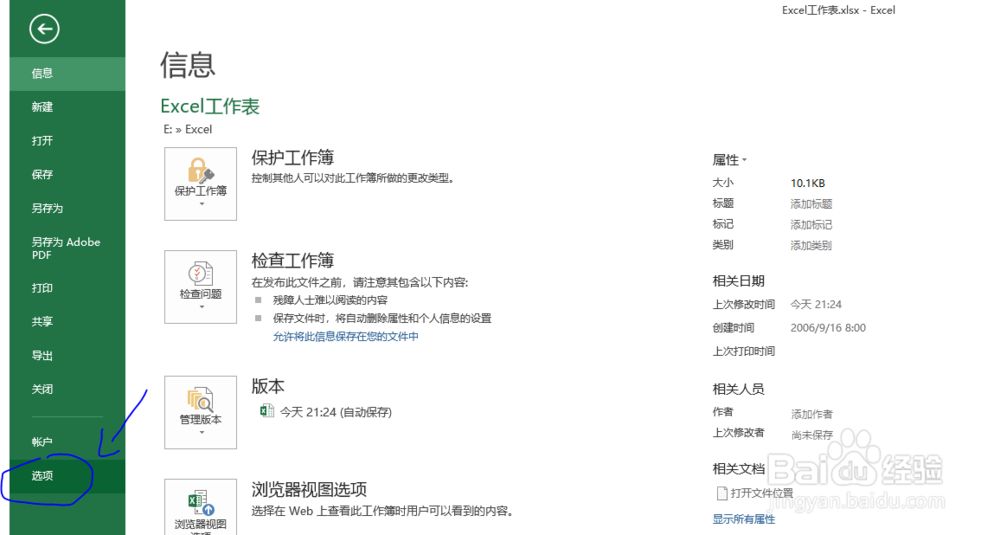Click the 10.1KB size value
The width and height of the screenshot is (1000, 535).
click(808, 183)
